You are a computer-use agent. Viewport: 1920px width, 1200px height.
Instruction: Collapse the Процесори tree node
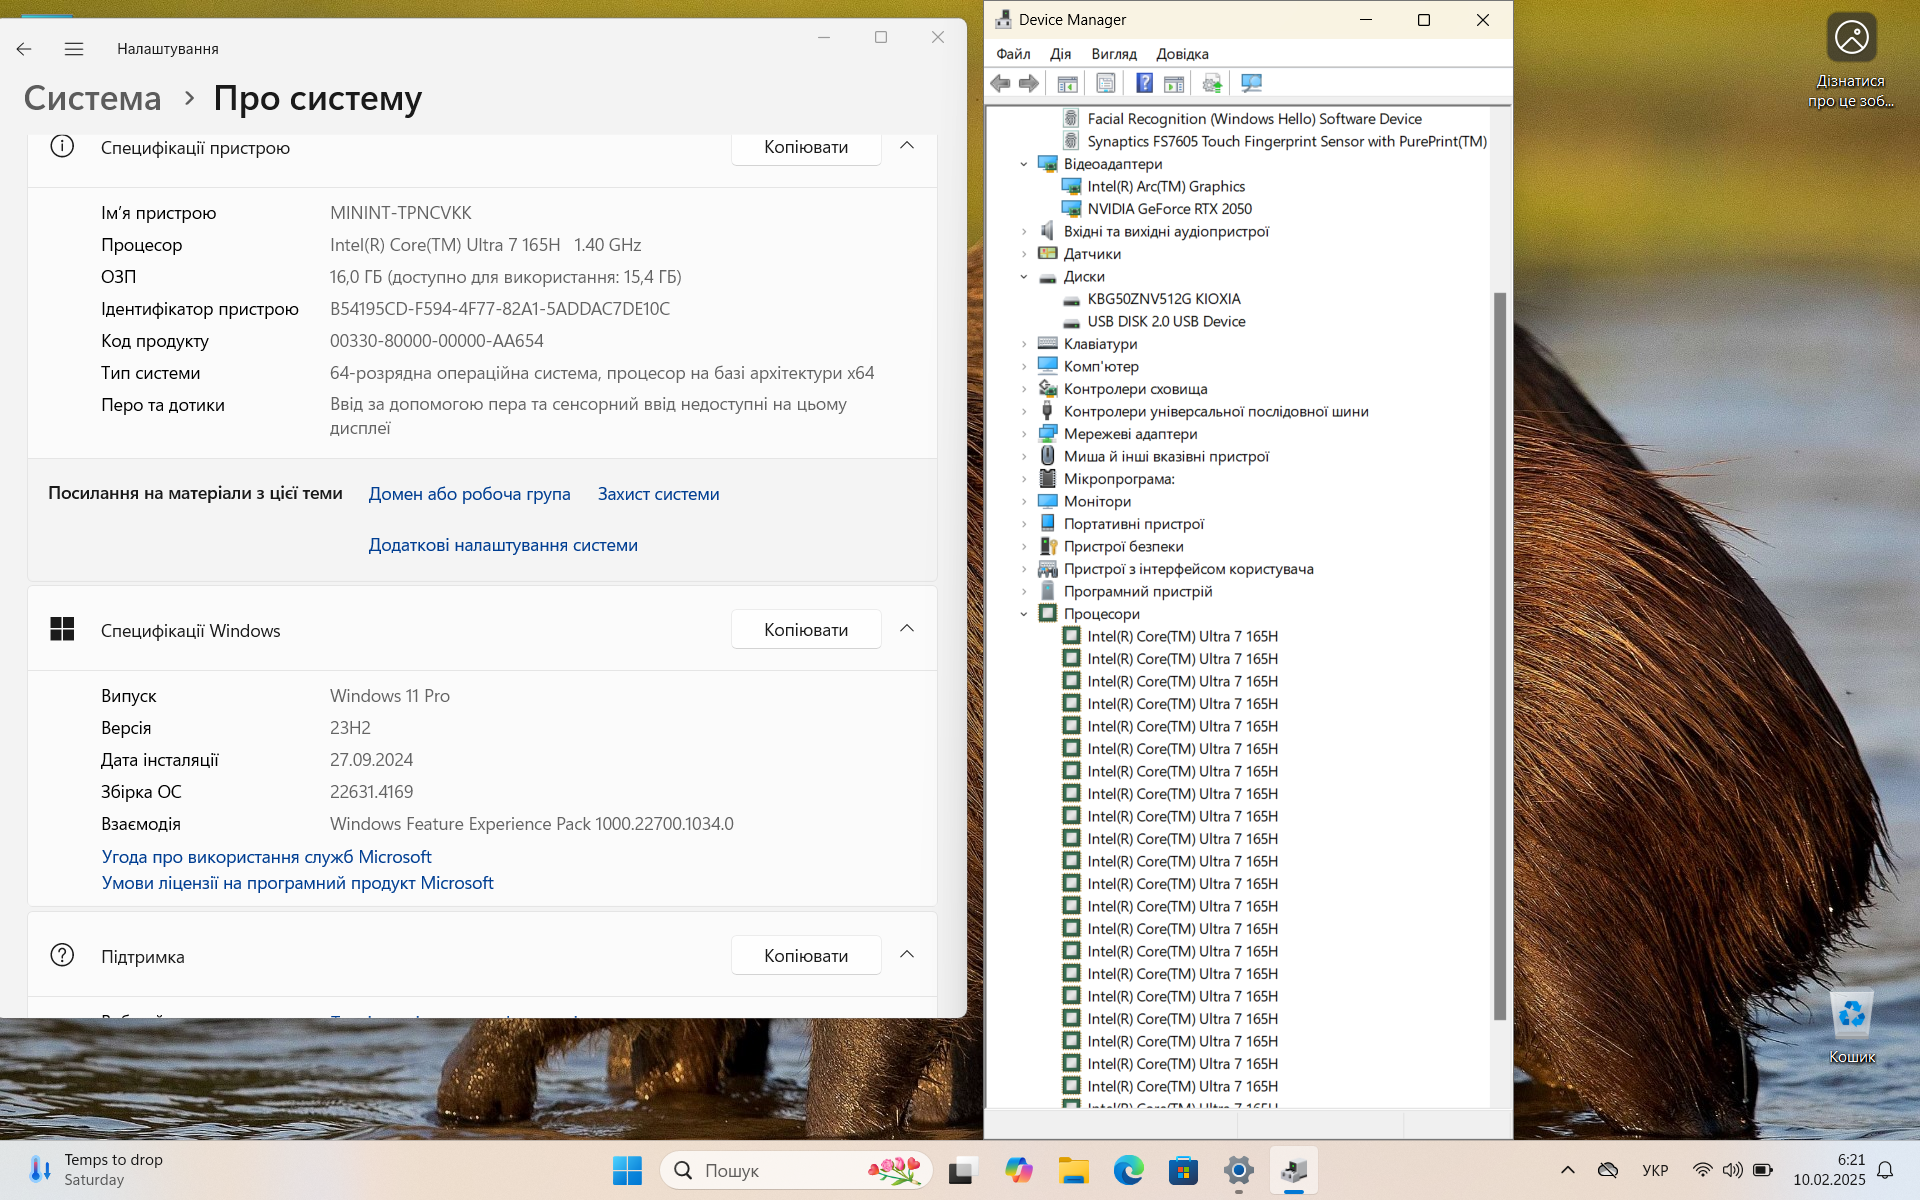(x=1024, y=614)
